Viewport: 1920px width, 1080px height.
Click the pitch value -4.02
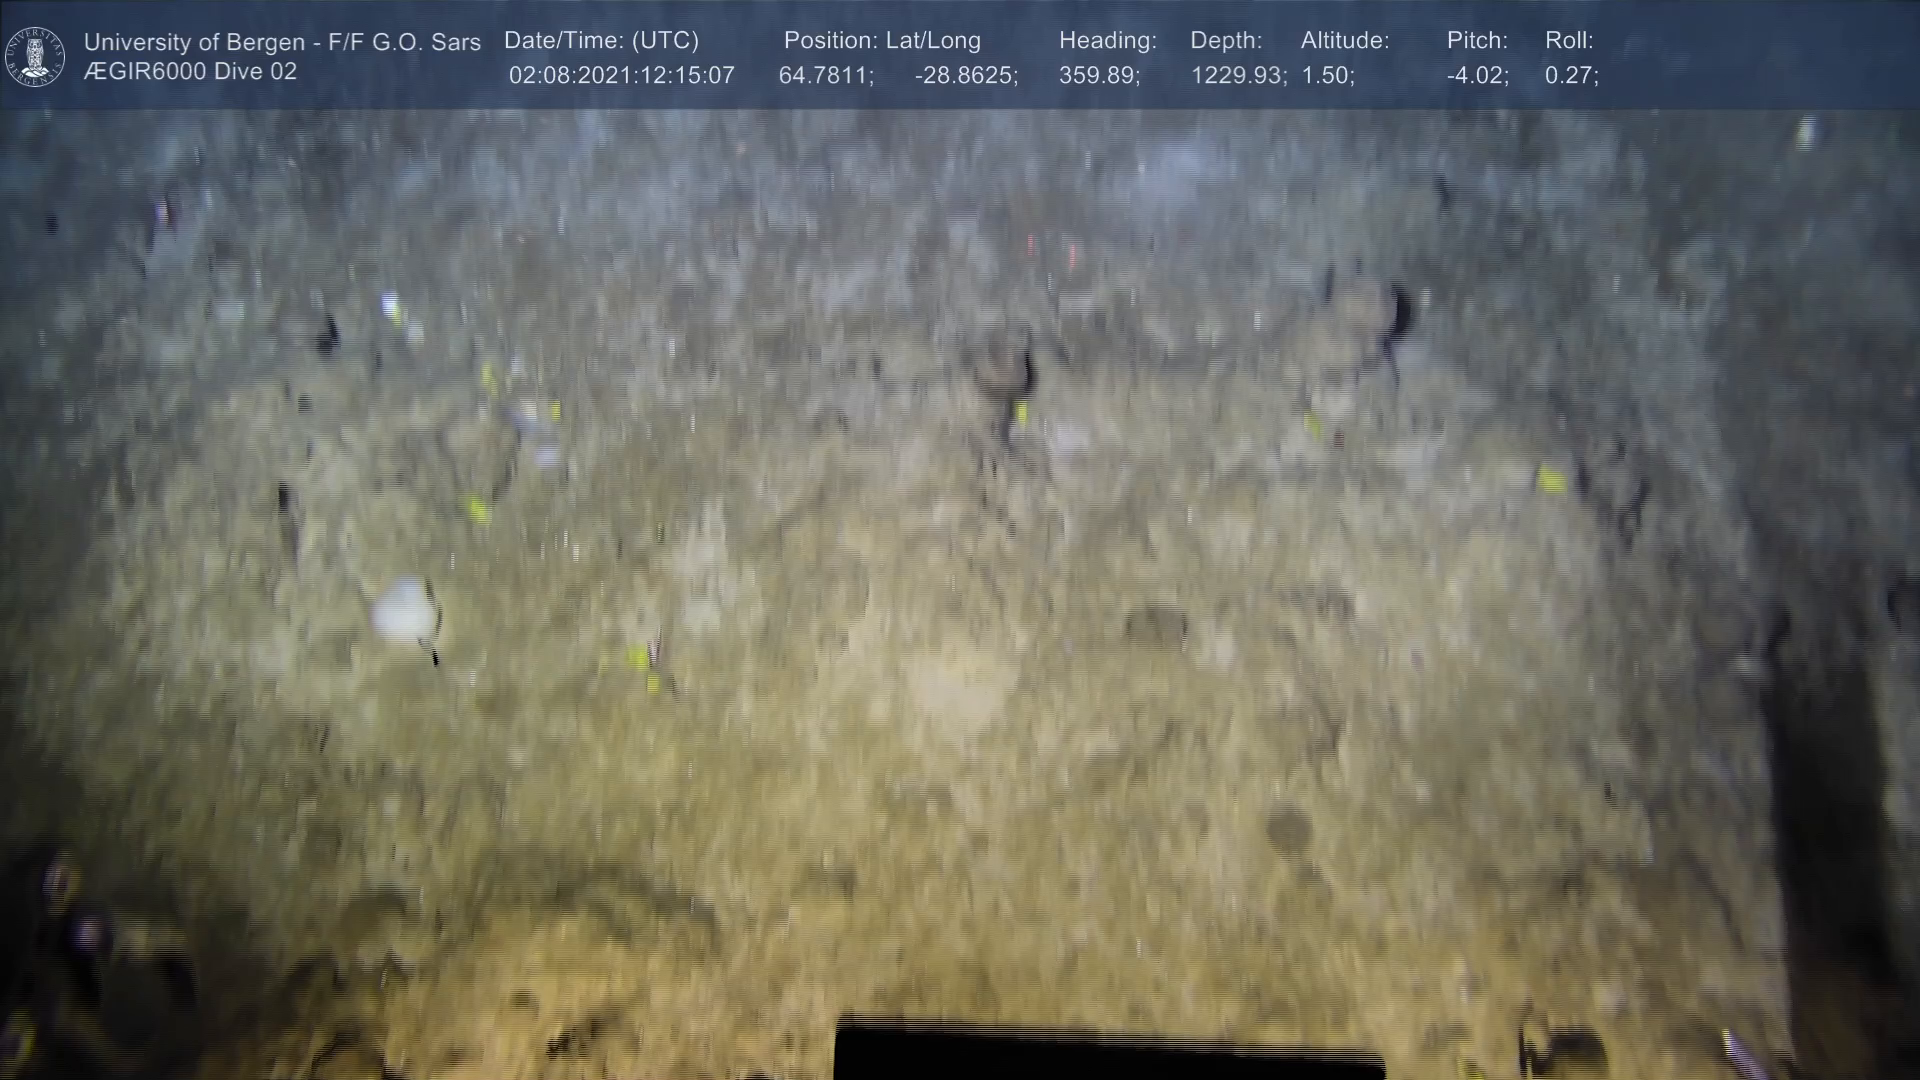click(x=1477, y=76)
